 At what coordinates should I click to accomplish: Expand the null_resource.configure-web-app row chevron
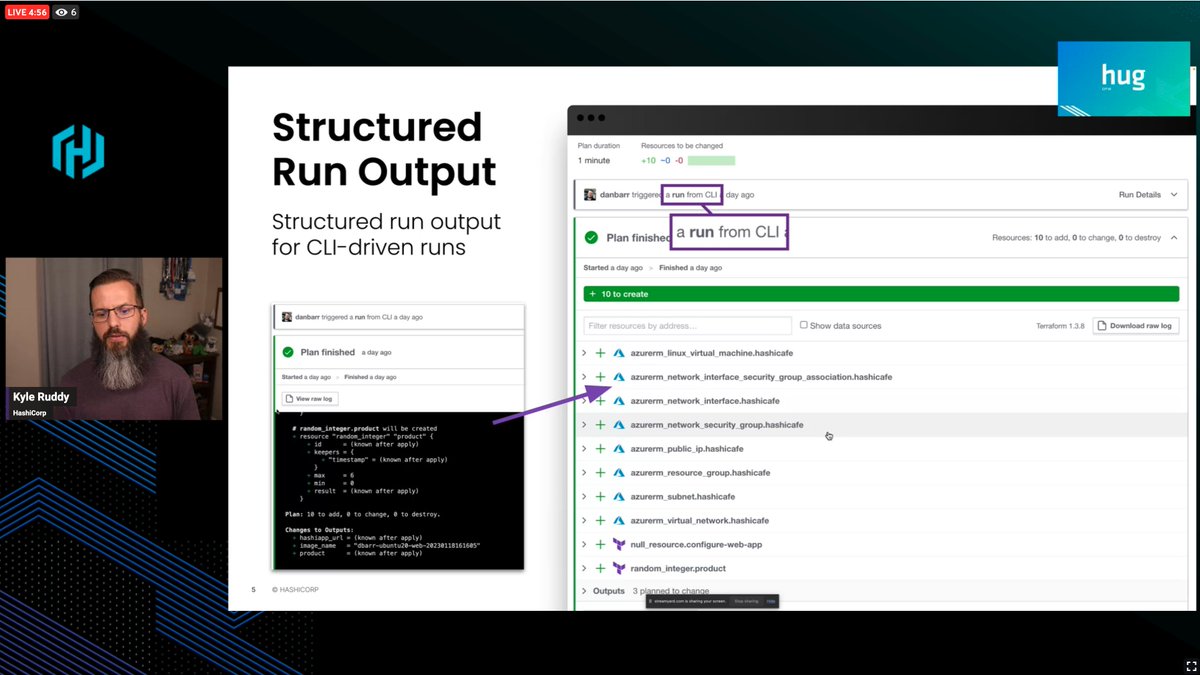coord(584,545)
